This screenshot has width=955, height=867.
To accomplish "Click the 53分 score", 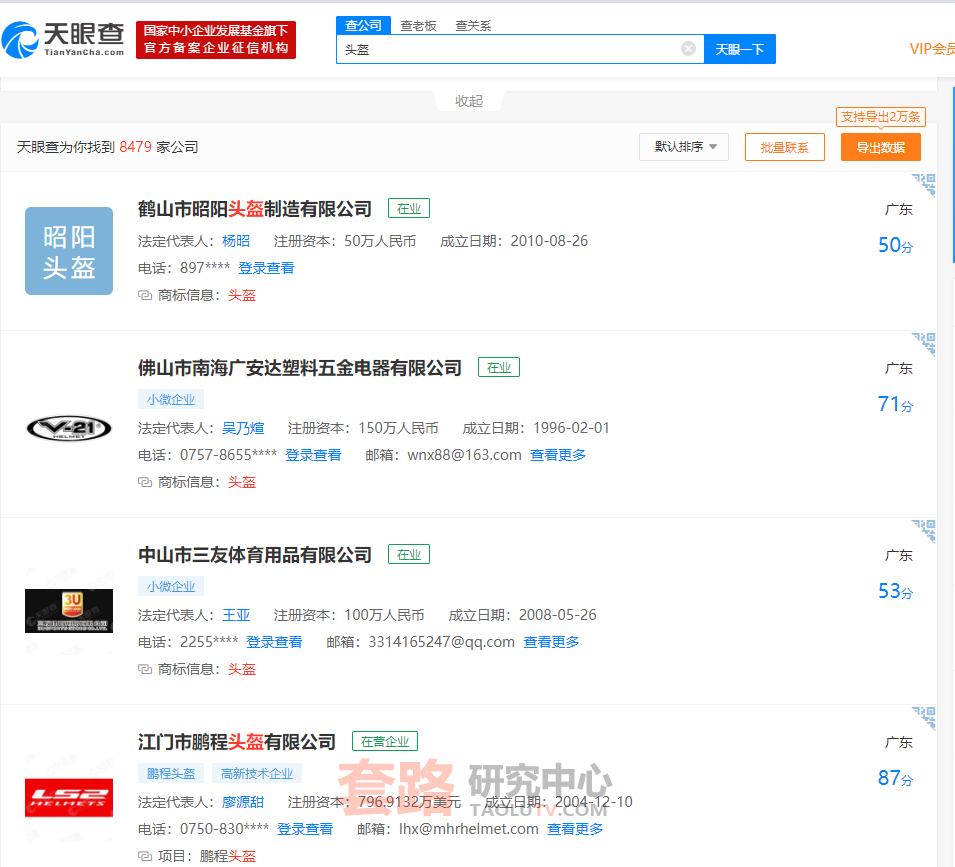I will pyautogui.click(x=895, y=591).
